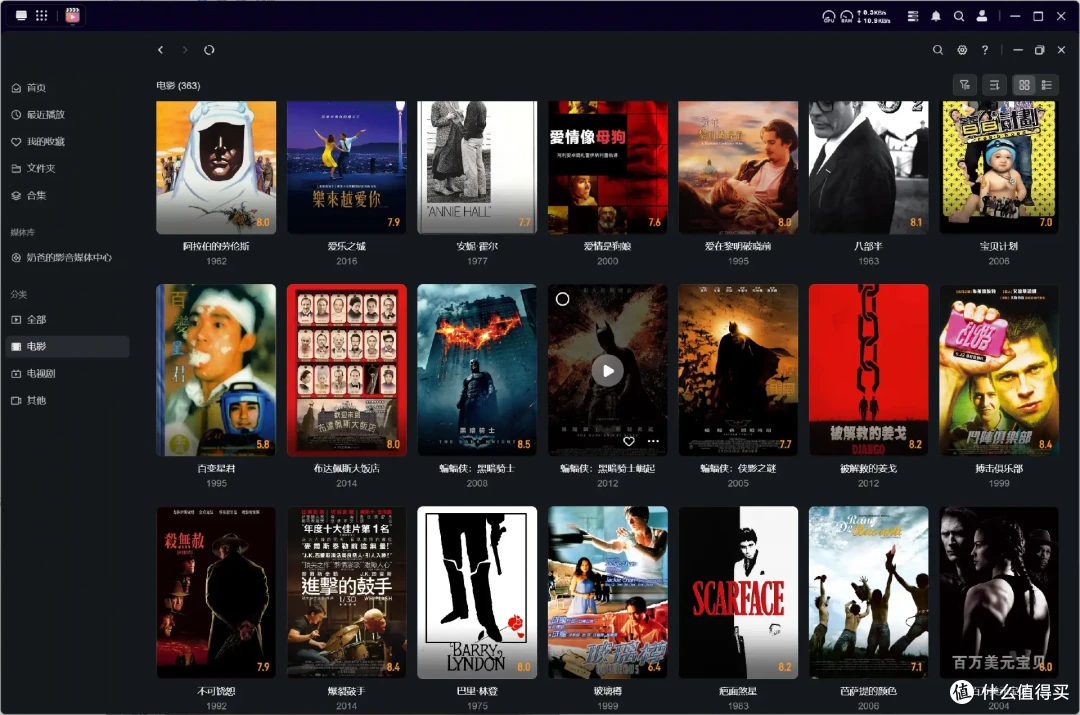Open the media app settings gear

pos(962,50)
